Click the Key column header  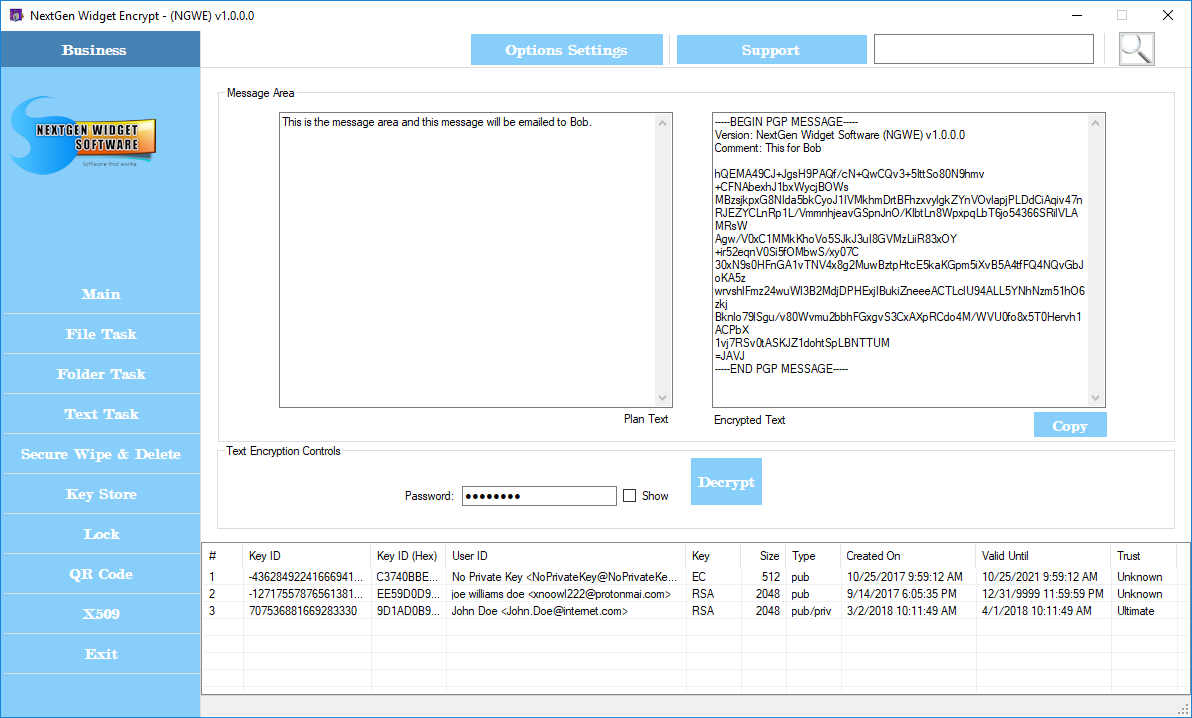tap(713, 556)
